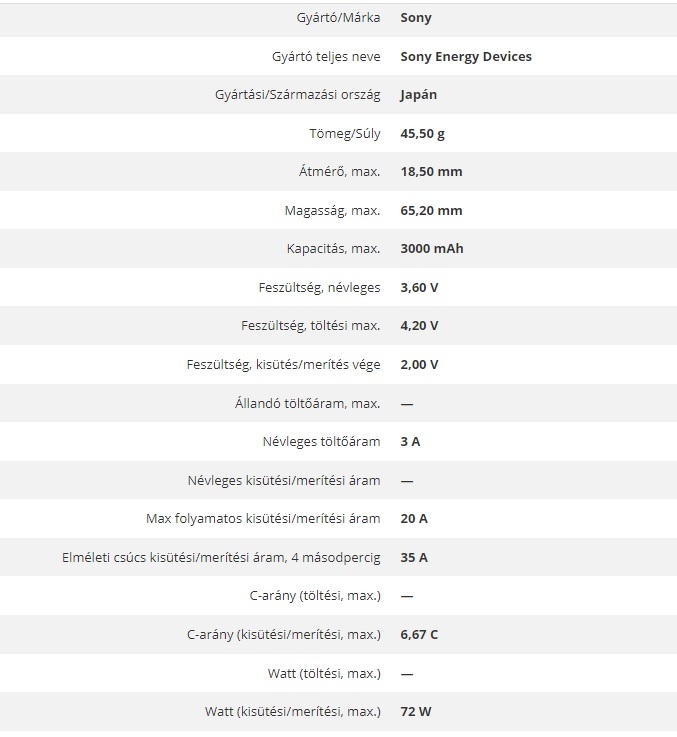
Task: Click the '65,20 mm' height value
Action: (x=431, y=210)
